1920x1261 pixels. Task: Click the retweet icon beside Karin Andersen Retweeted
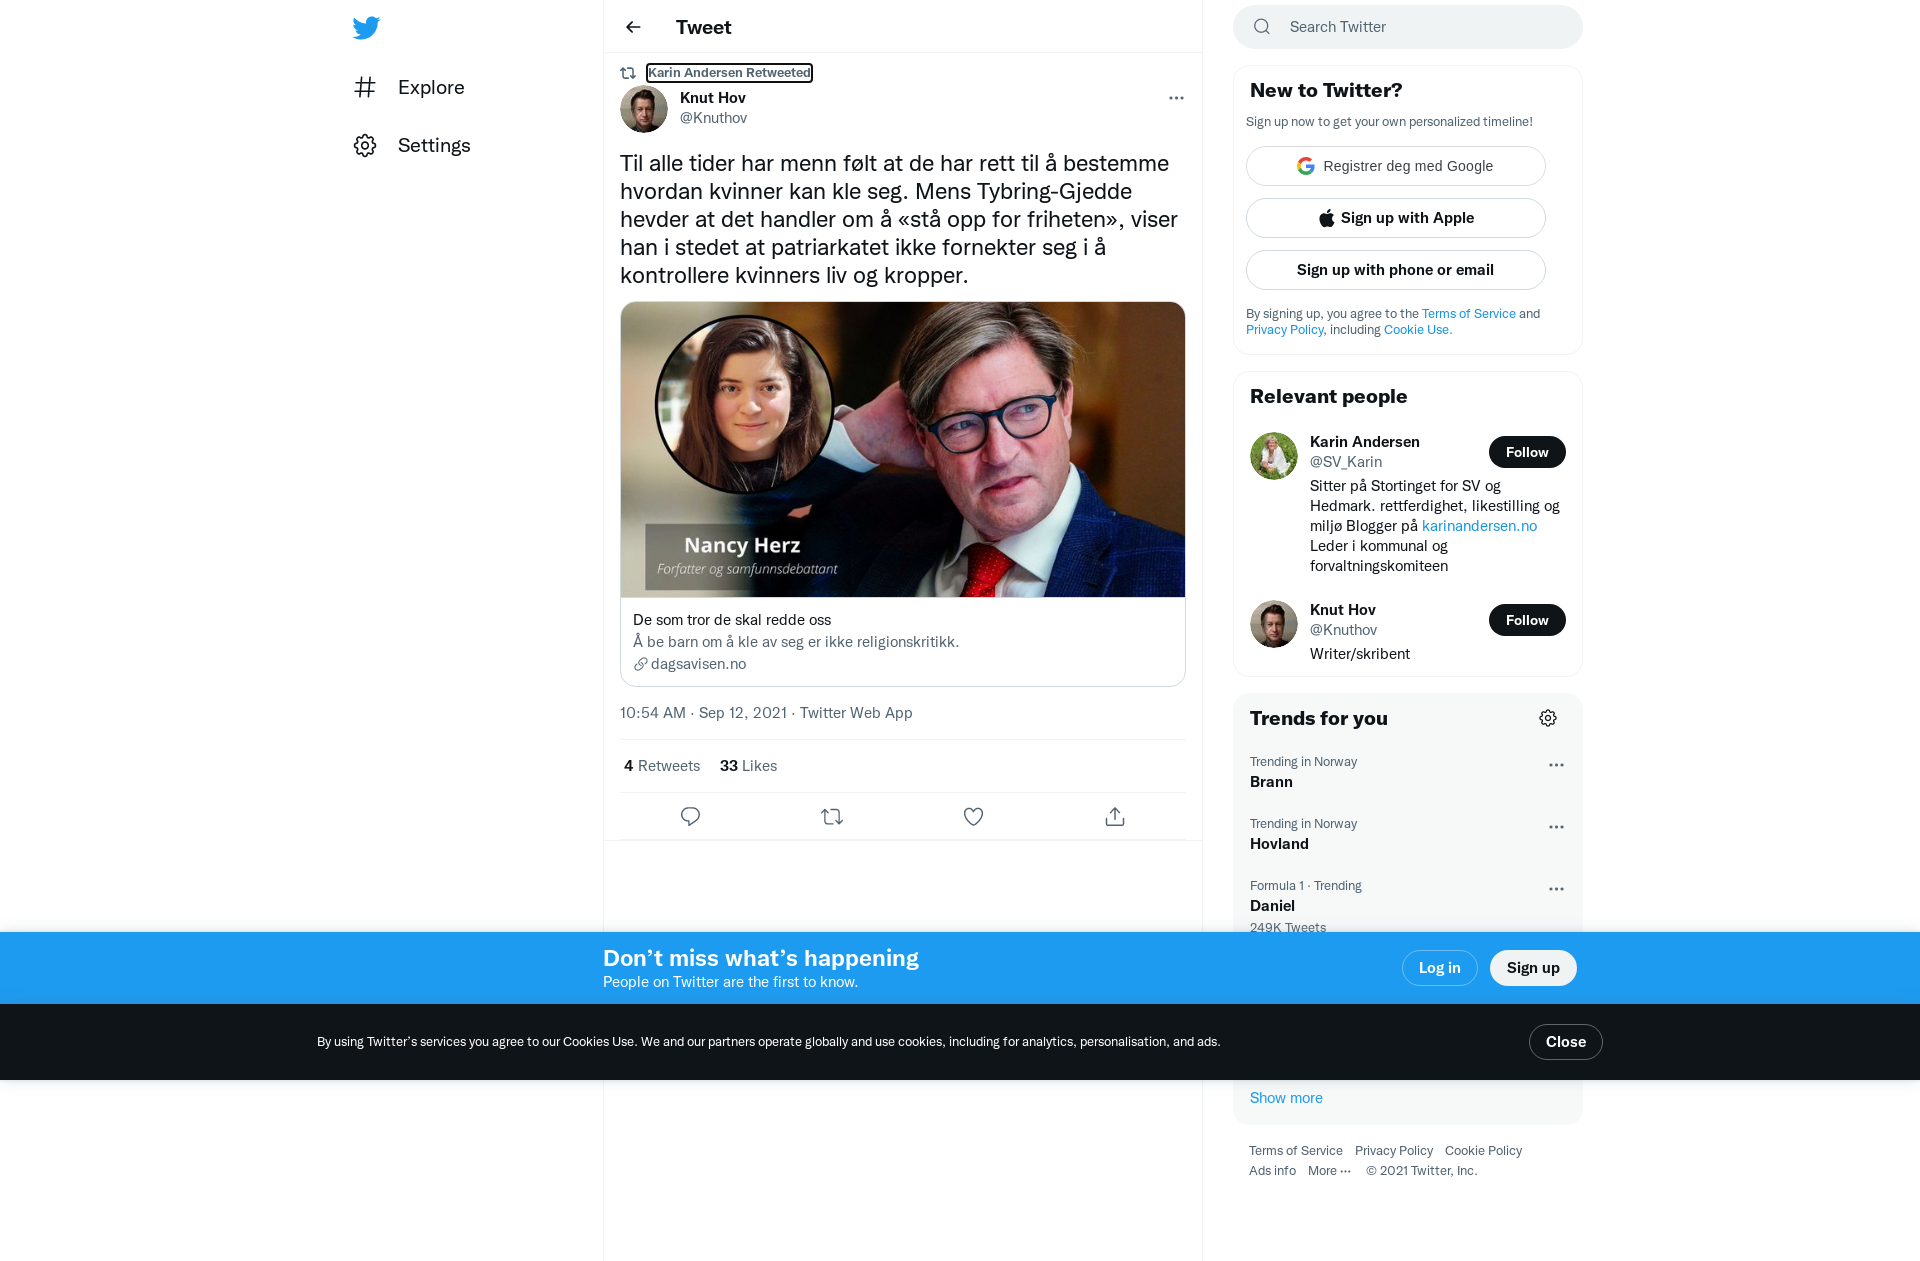point(628,73)
